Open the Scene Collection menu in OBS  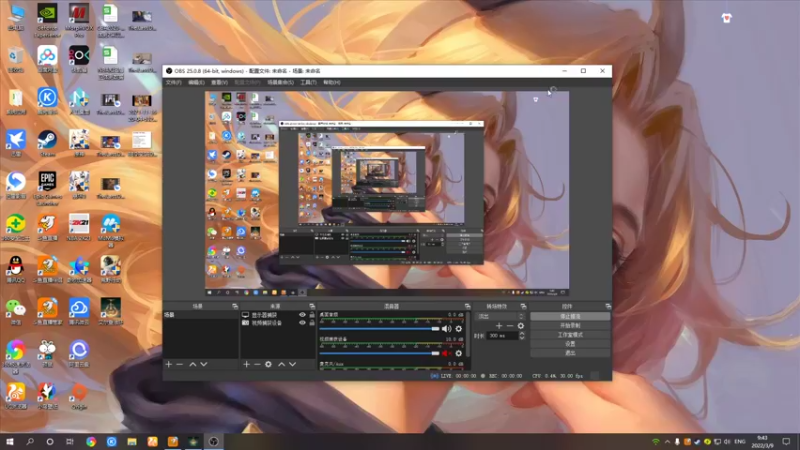[x=281, y=82]
